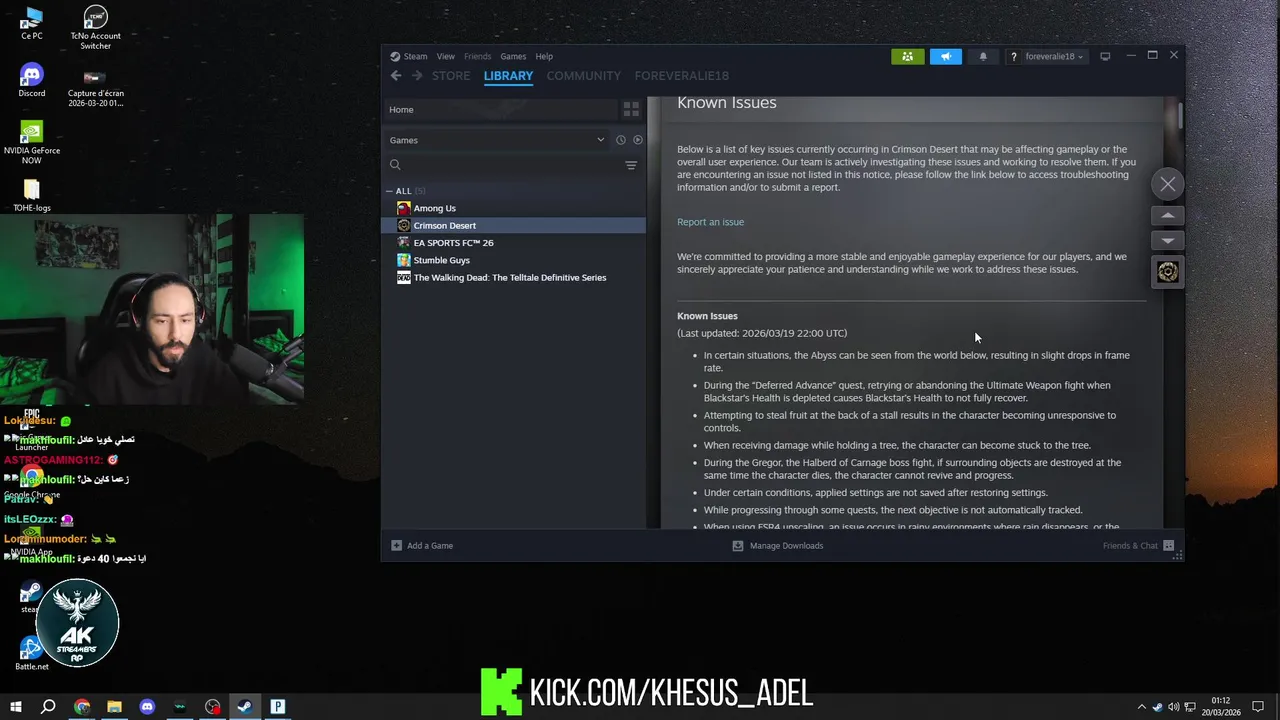Screen dimensions: 1280x720
Task: Go back using Steam's back arrow
Action: pos(396,76)
